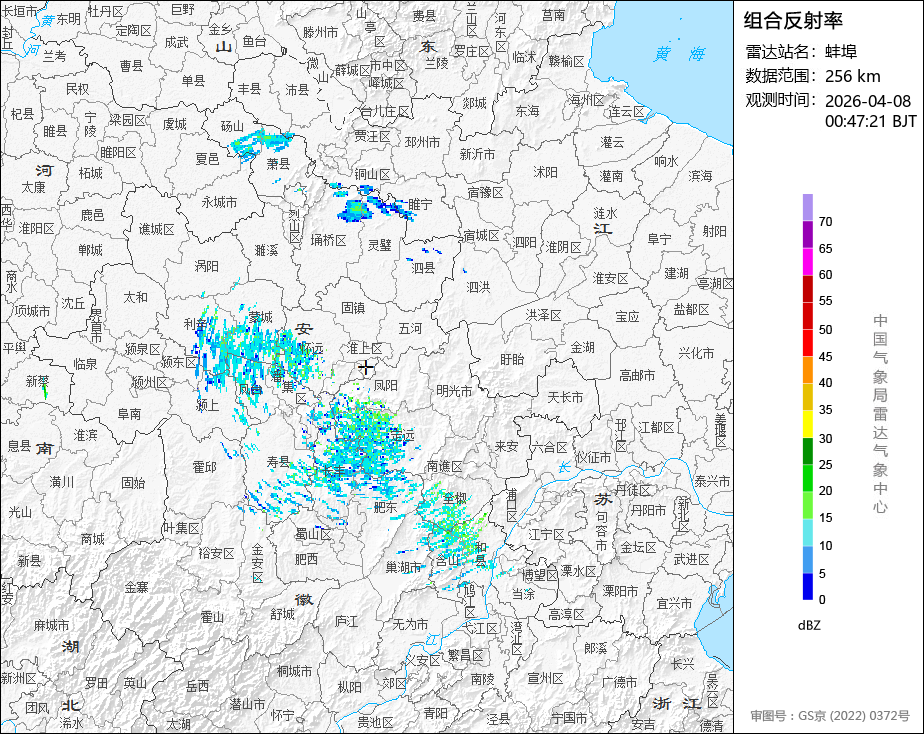Click the 审图号 GS京 (2022) 0372号 text
This screenshot has height=734, width=924.
coord(830,716)
